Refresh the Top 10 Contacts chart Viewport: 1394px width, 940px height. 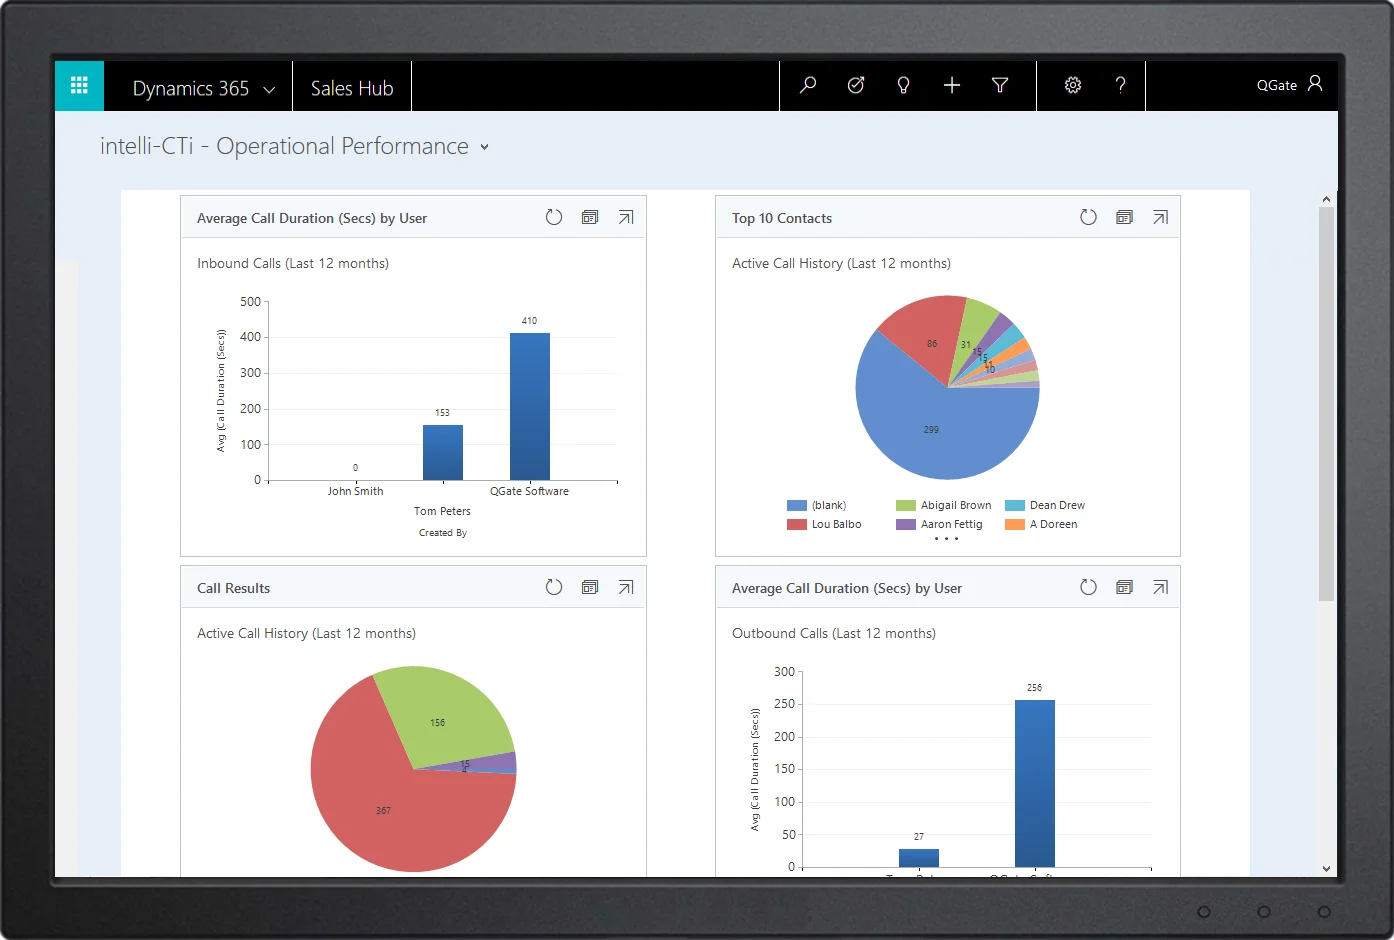coord(1089,217)
